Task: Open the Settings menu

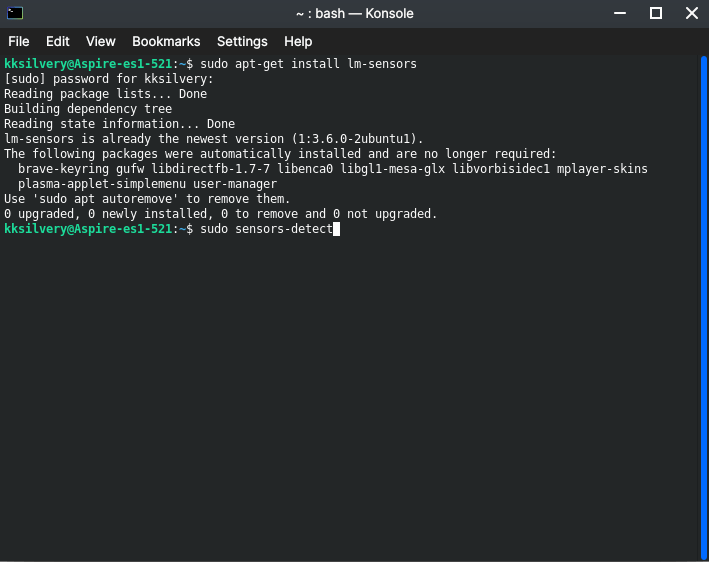Action: coord(242,42)
